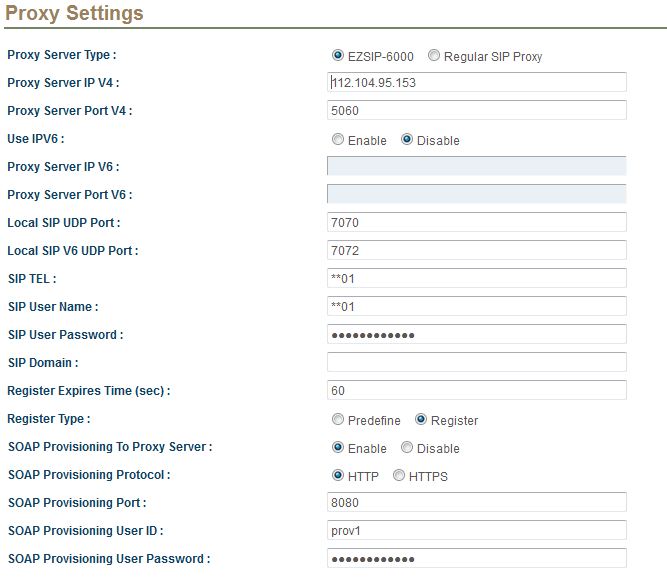Click the Proxy Server IP V4 field
The width and height of the screenshot is (667, 581).
pos(476,82)
